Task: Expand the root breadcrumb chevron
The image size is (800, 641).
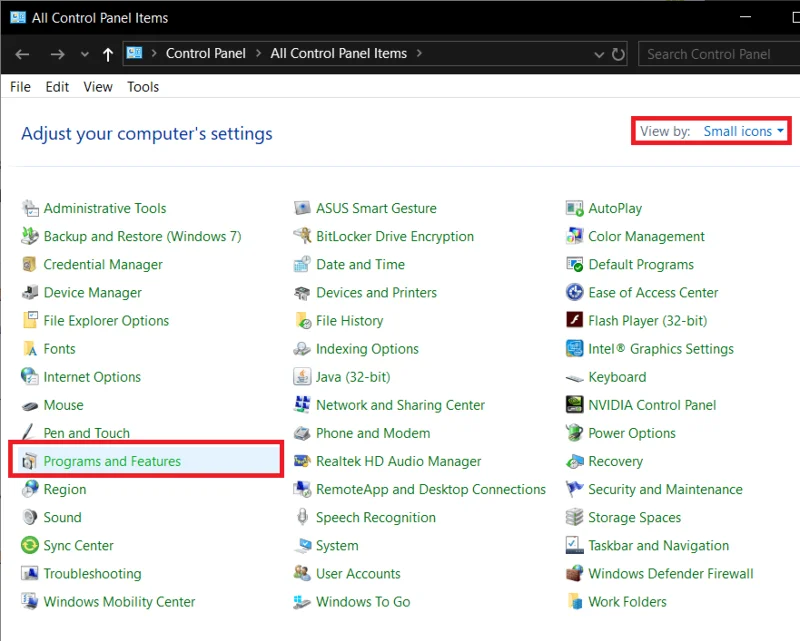Action: click(x=154, y=53)
